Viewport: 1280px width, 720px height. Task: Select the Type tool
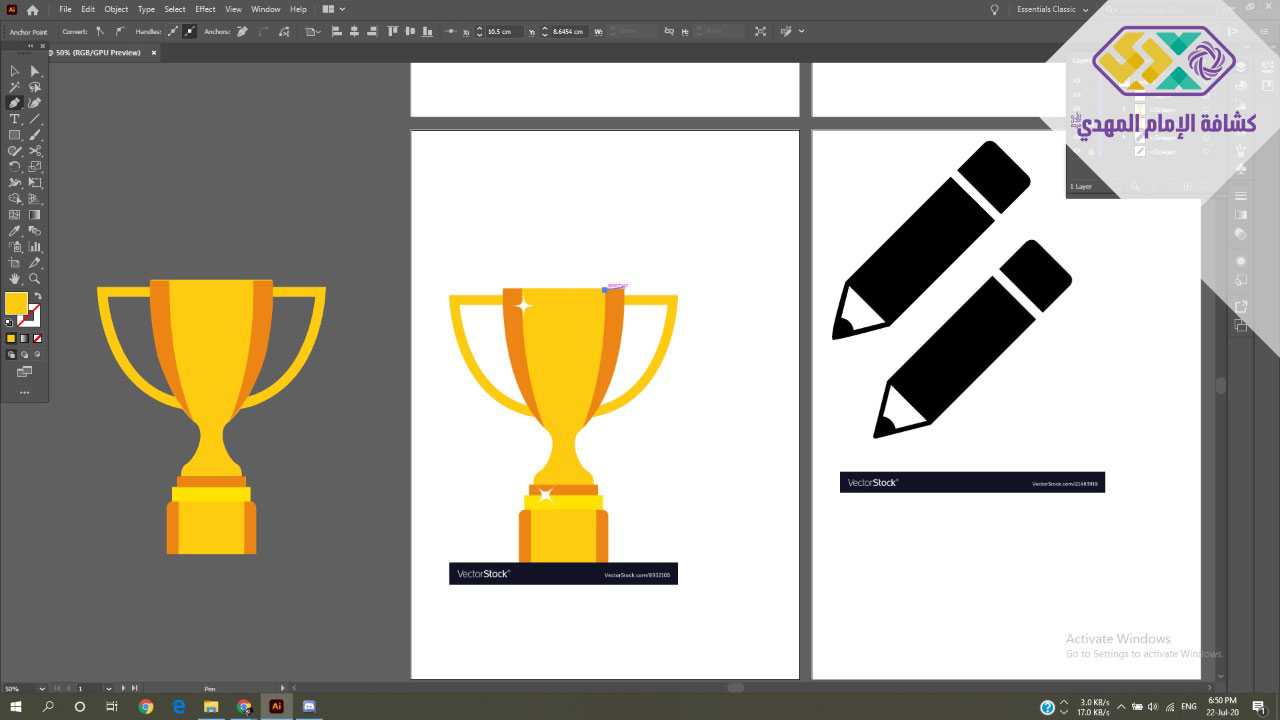(14, 119)
